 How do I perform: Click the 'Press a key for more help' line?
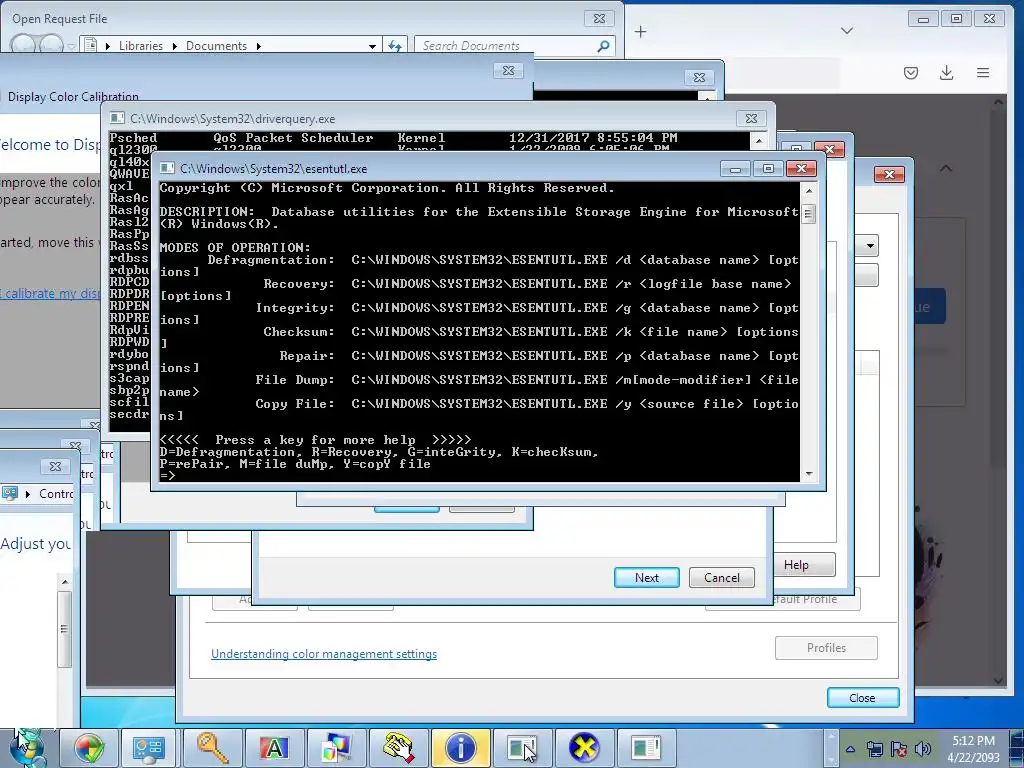tap(315, 440)
